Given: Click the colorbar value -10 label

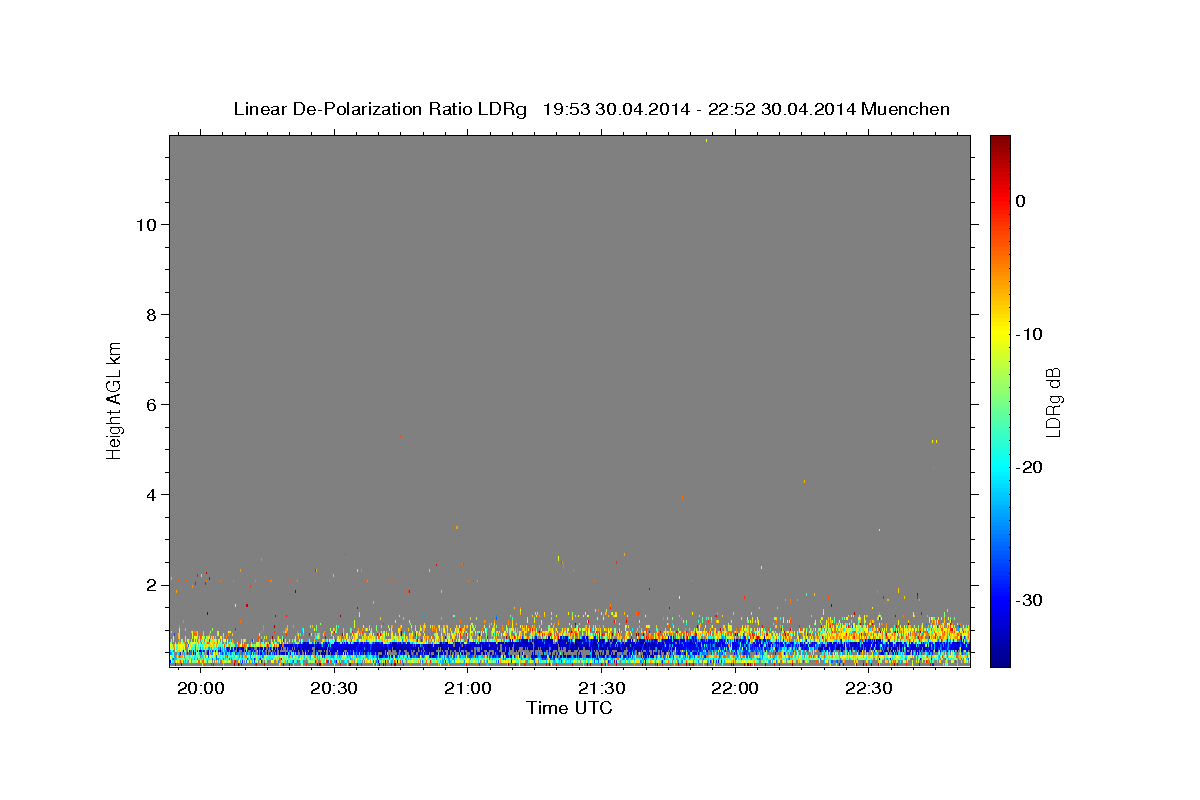Looking at the screenshot, I should pyautogui.click(x=1030, y=334).
